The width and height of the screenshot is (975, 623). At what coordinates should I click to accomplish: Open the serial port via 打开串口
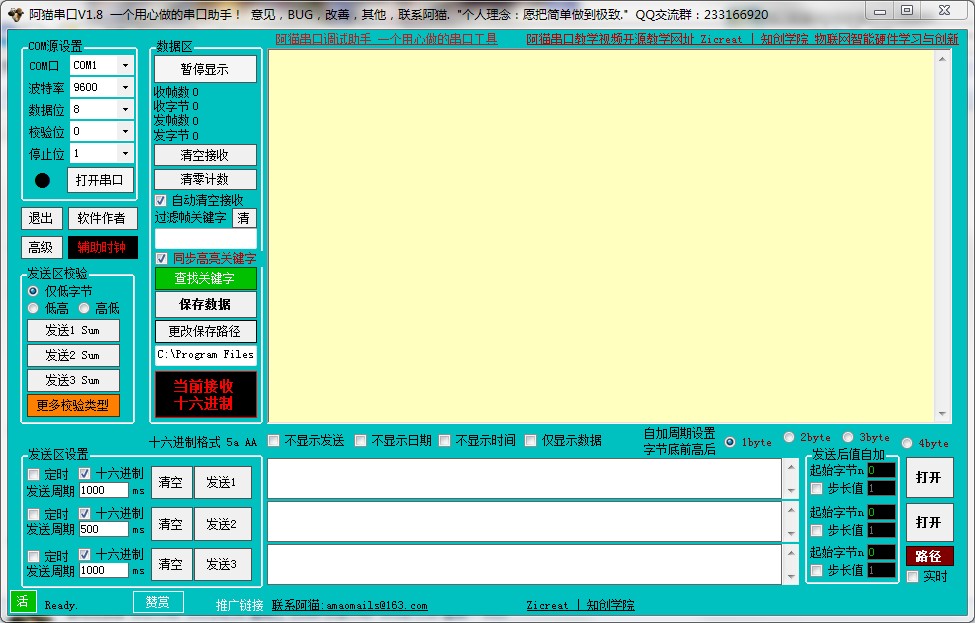point(99,180)
